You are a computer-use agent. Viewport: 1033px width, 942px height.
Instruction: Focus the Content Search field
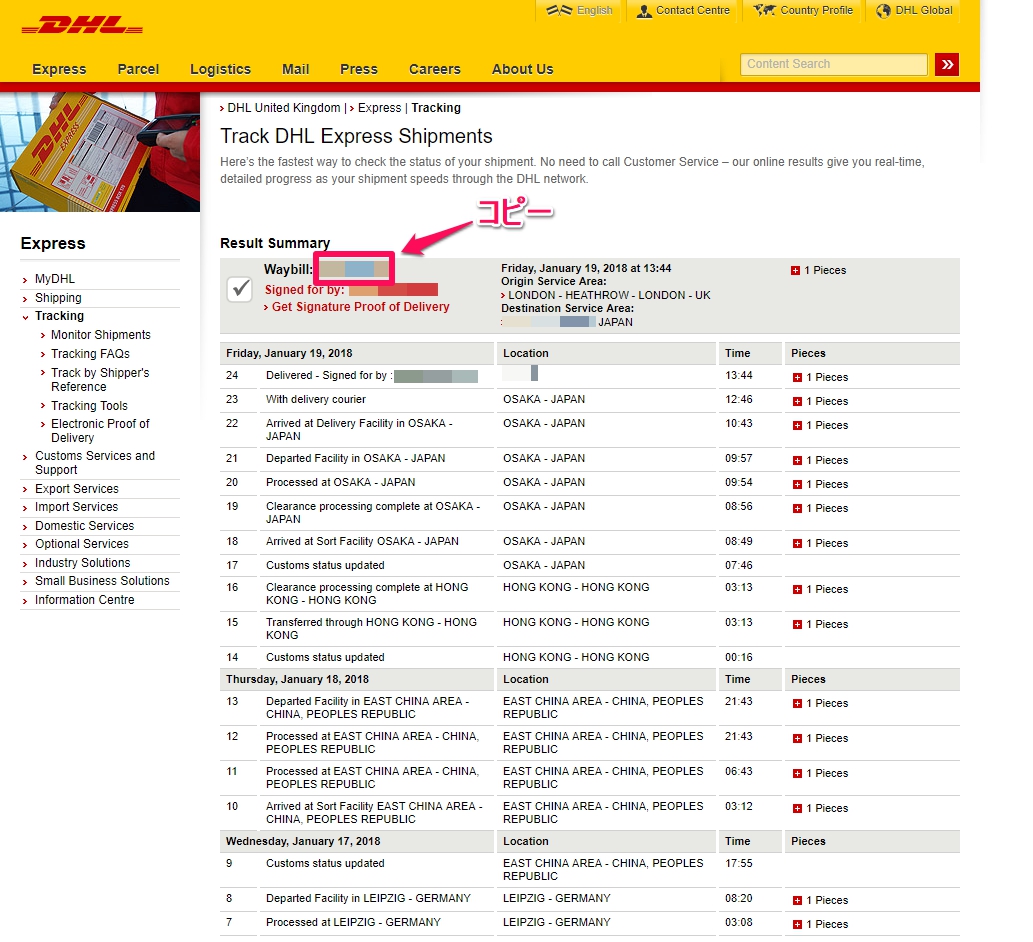(x=833, y=65)
